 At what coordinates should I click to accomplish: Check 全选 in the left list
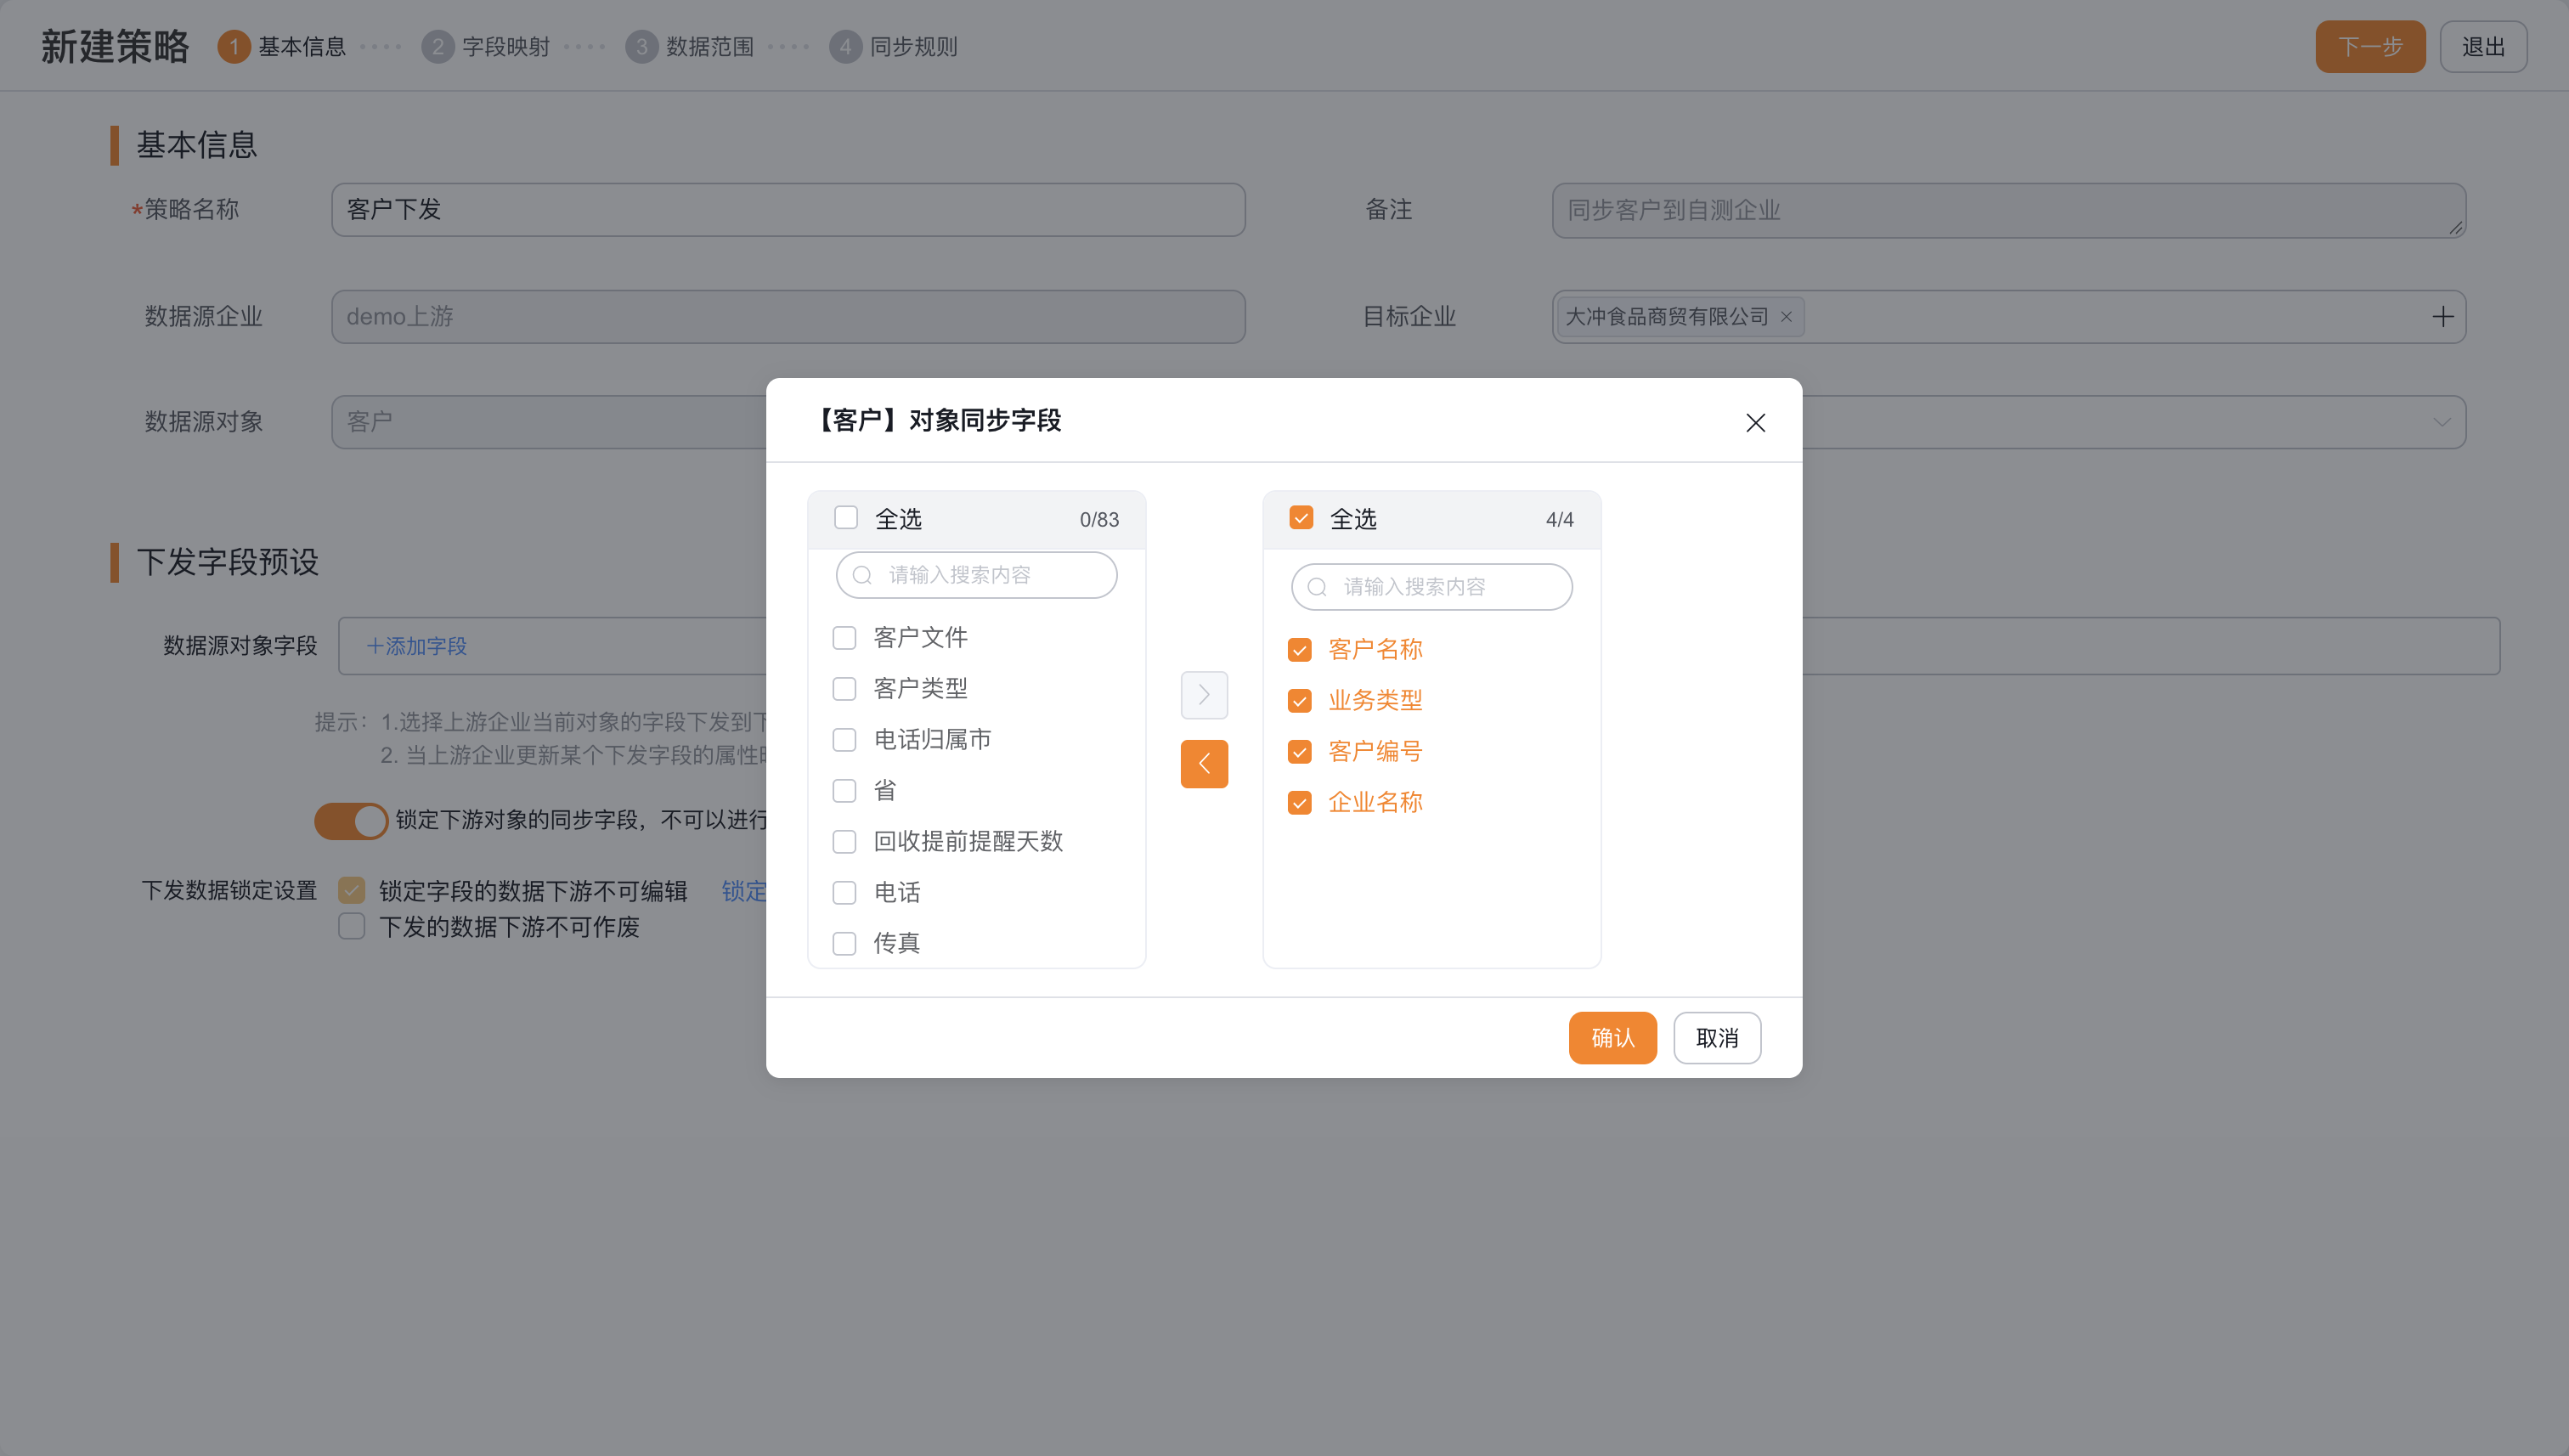point(846,518)
